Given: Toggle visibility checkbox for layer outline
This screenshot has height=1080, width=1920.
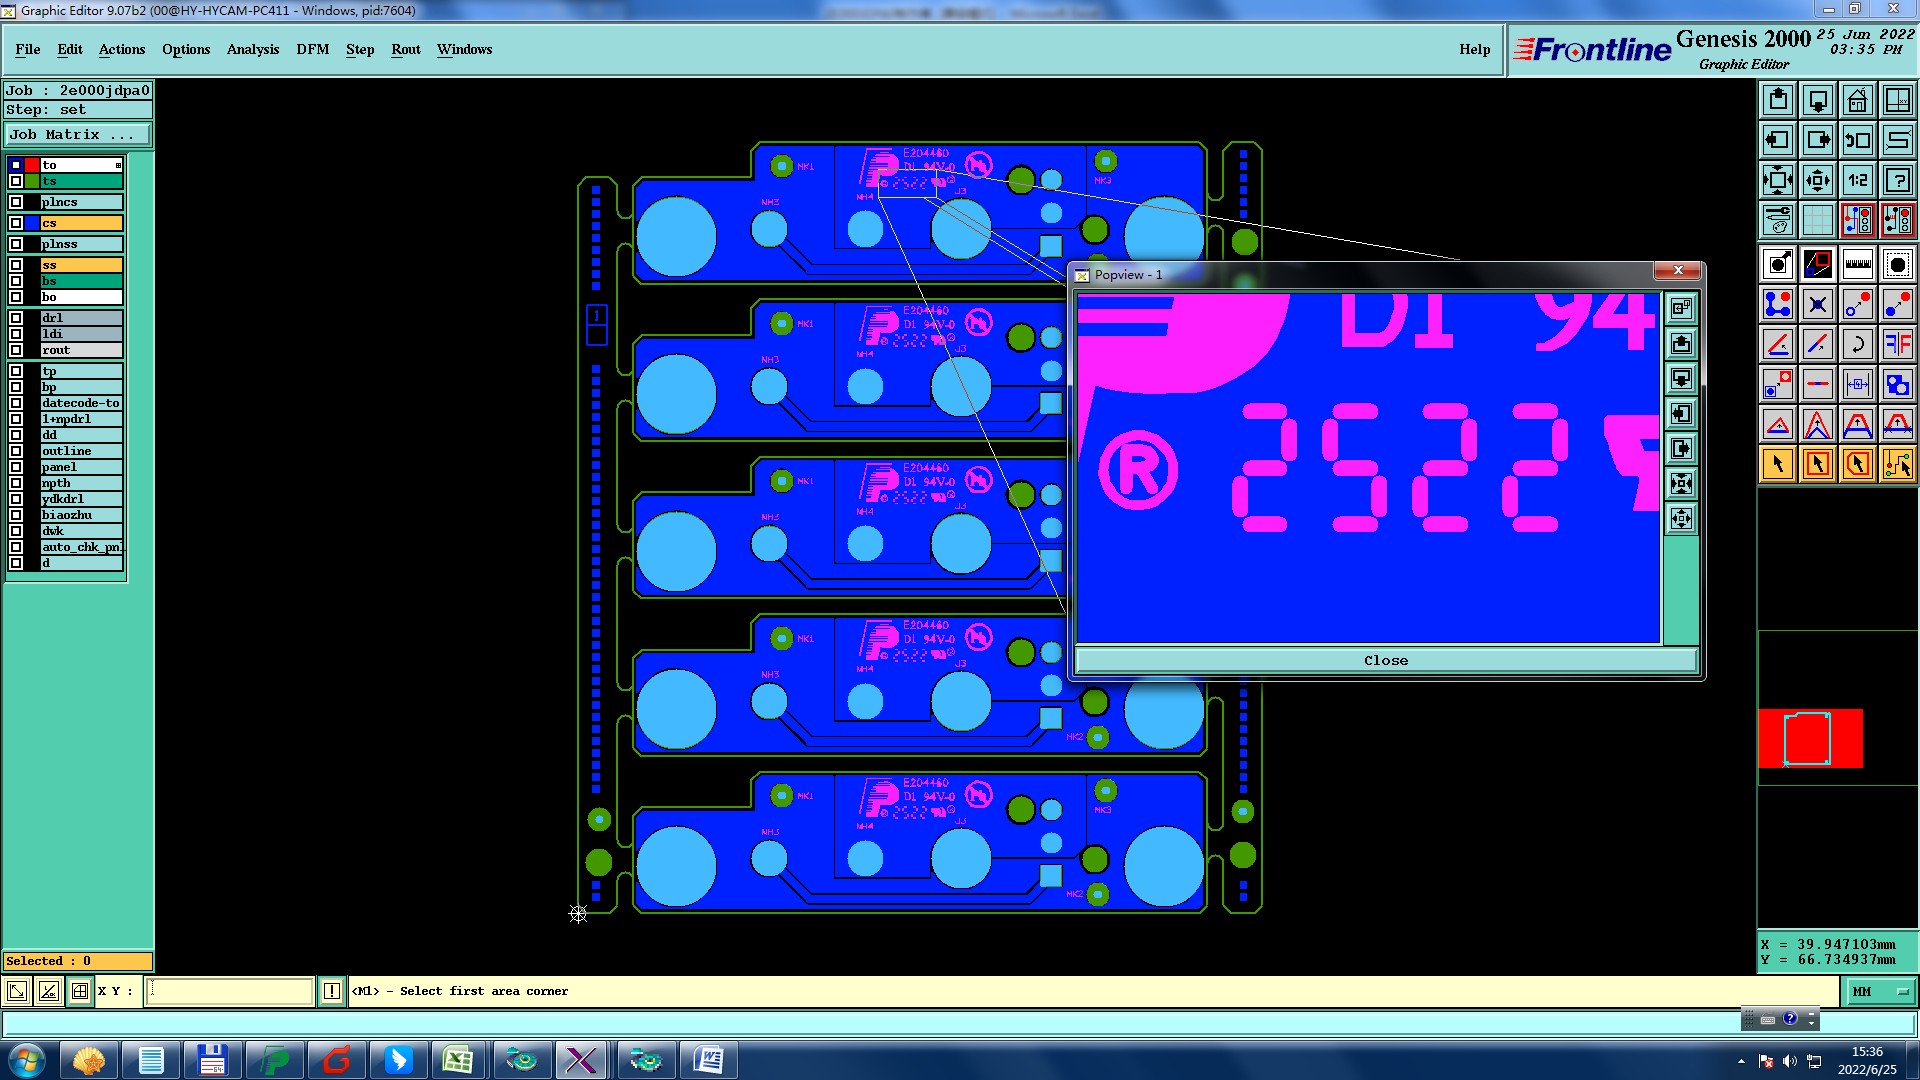Looking at the screenshot, I should click(16, 451).
